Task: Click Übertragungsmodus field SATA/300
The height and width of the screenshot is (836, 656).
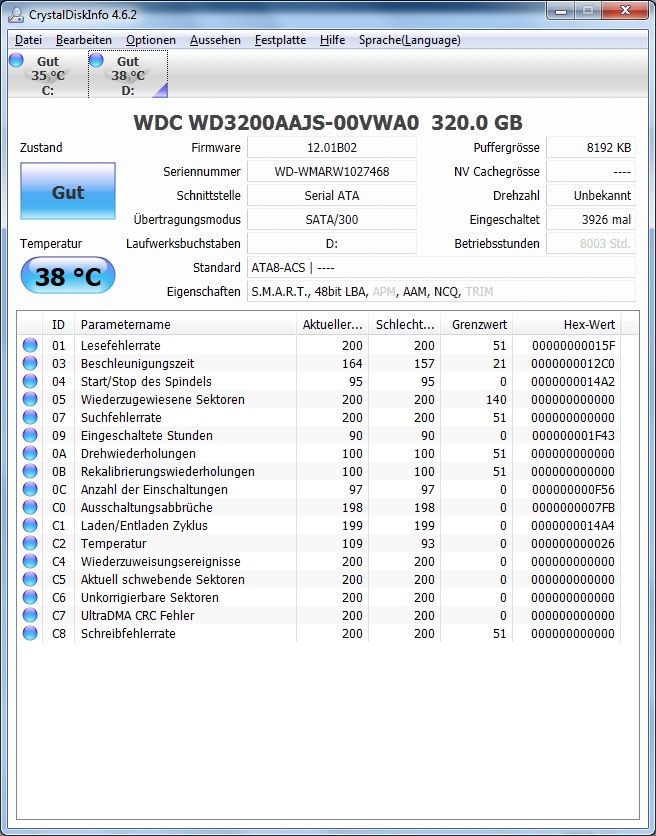Action: pos(332,220)
